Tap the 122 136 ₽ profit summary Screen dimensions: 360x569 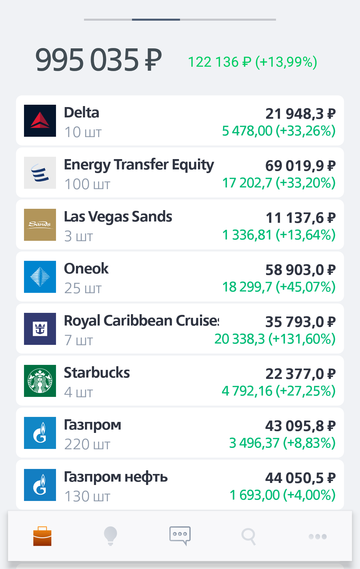pyautogui.click(x=253, y=62)
